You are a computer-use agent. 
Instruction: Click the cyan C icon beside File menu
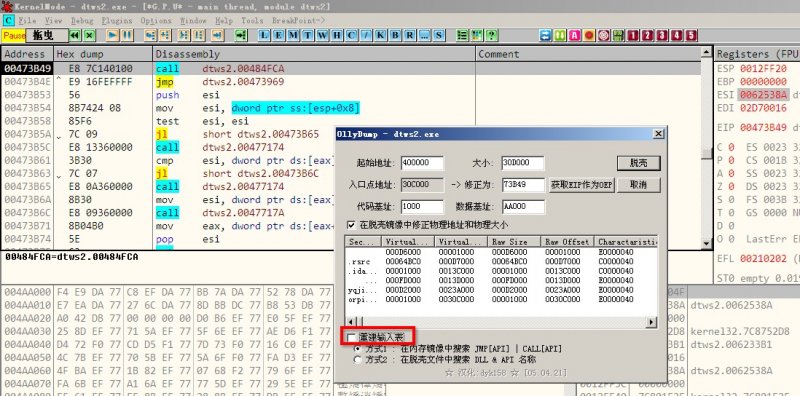(x=8, y=20)
